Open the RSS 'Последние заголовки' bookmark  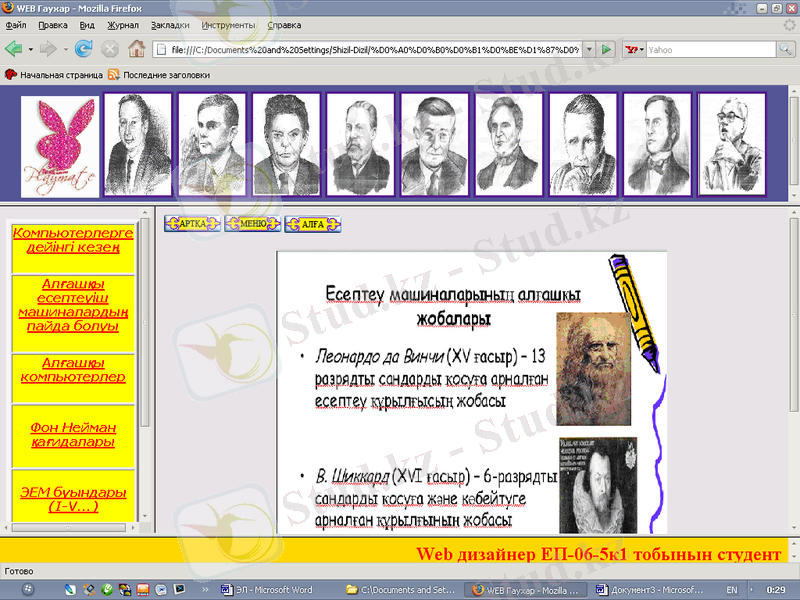pyautogui.click(x=159, y=74)
